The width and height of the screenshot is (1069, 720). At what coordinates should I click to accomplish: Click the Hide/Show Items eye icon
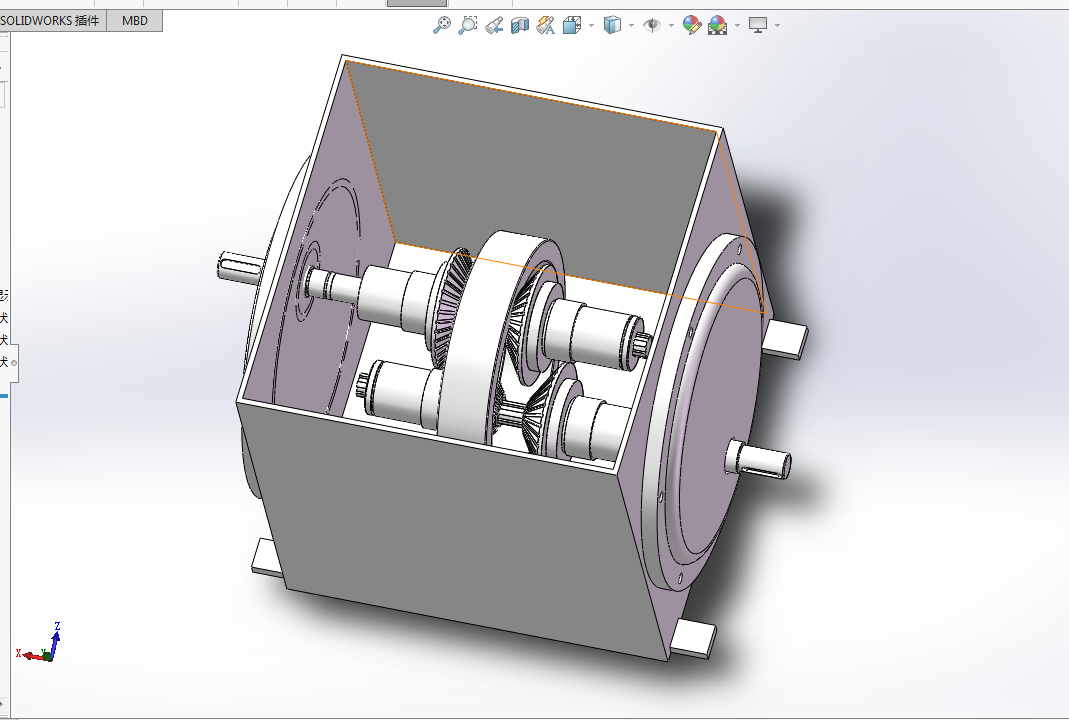point(652,26)
